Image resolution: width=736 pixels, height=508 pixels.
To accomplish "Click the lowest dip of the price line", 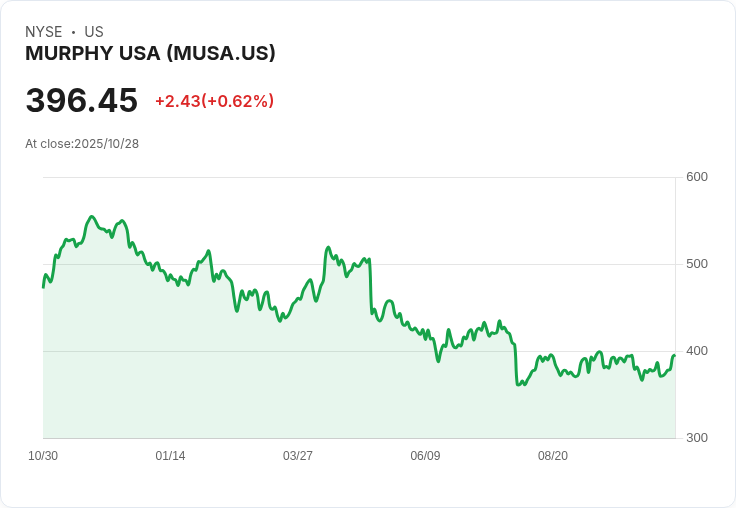I will (x=518, y=385).
